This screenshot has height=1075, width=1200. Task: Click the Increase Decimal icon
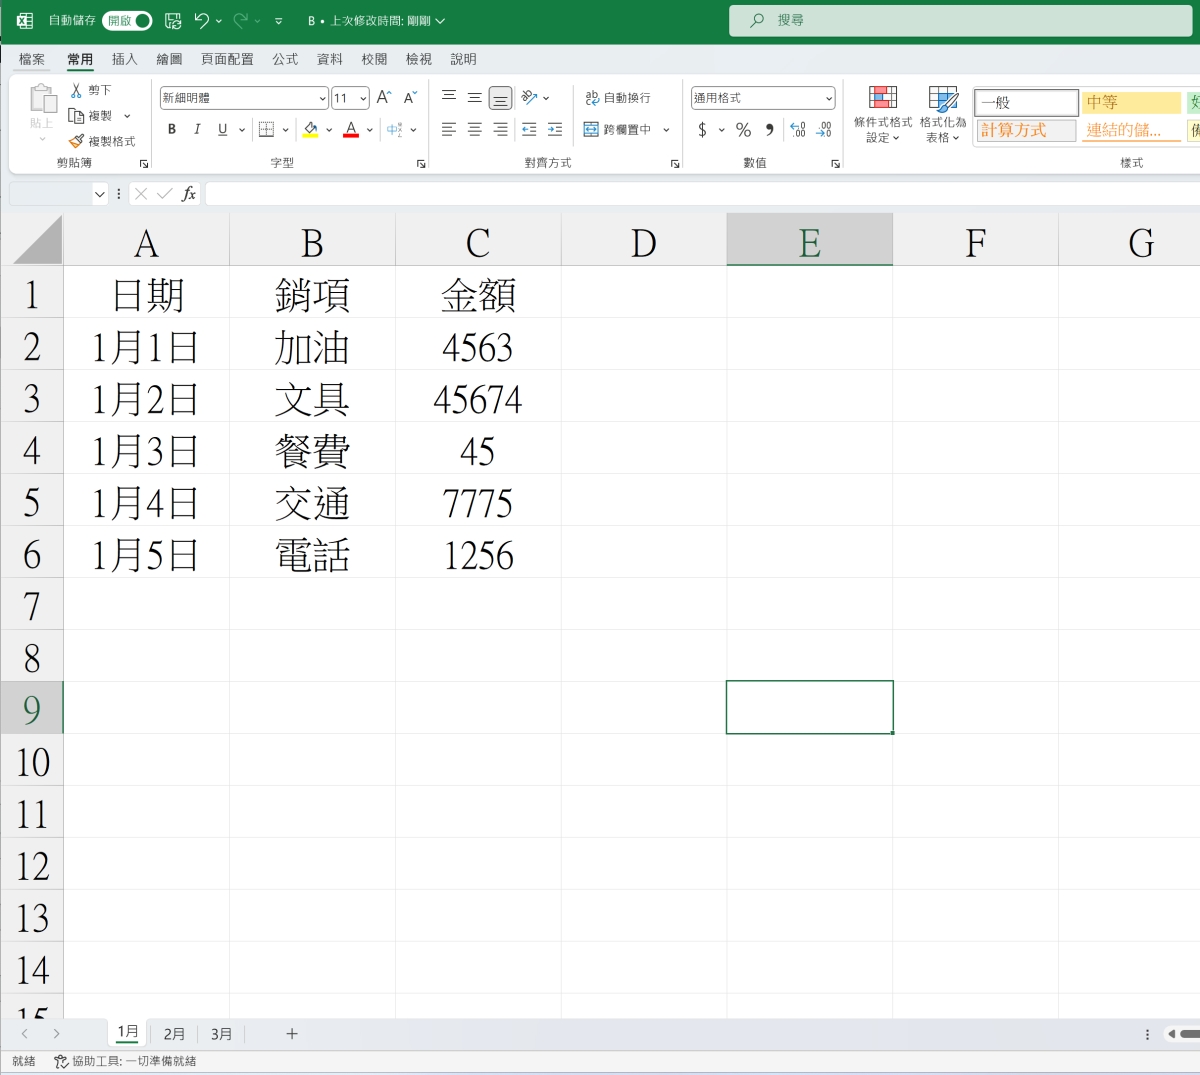pos(797,129)
